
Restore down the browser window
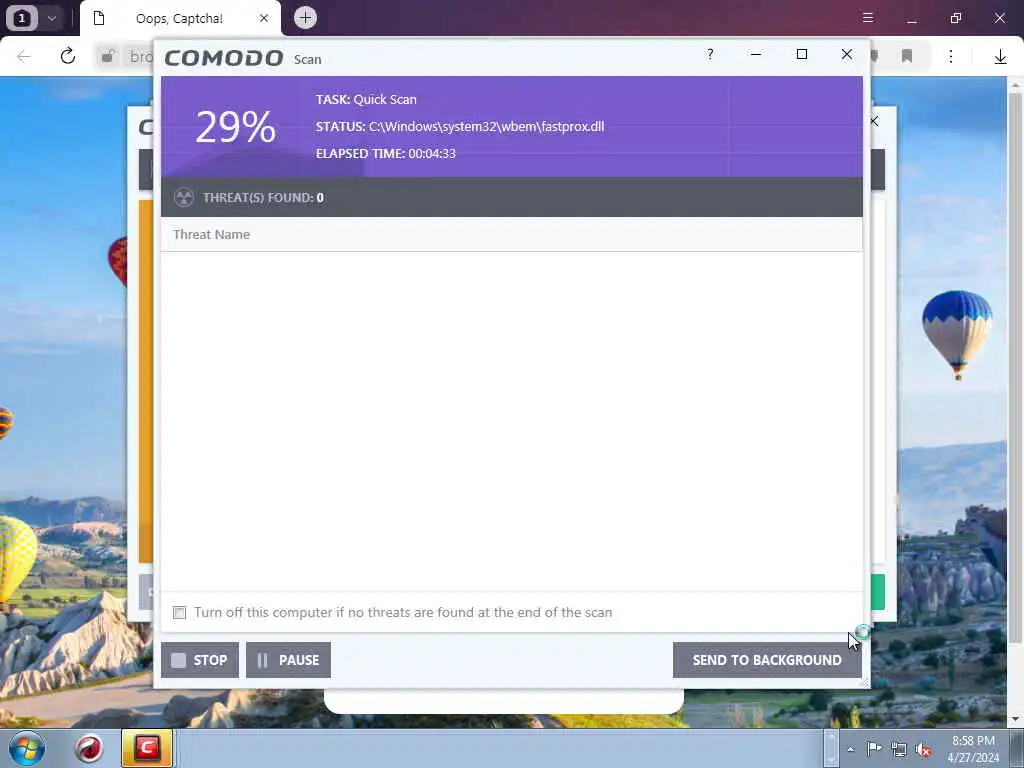[956, 18]
